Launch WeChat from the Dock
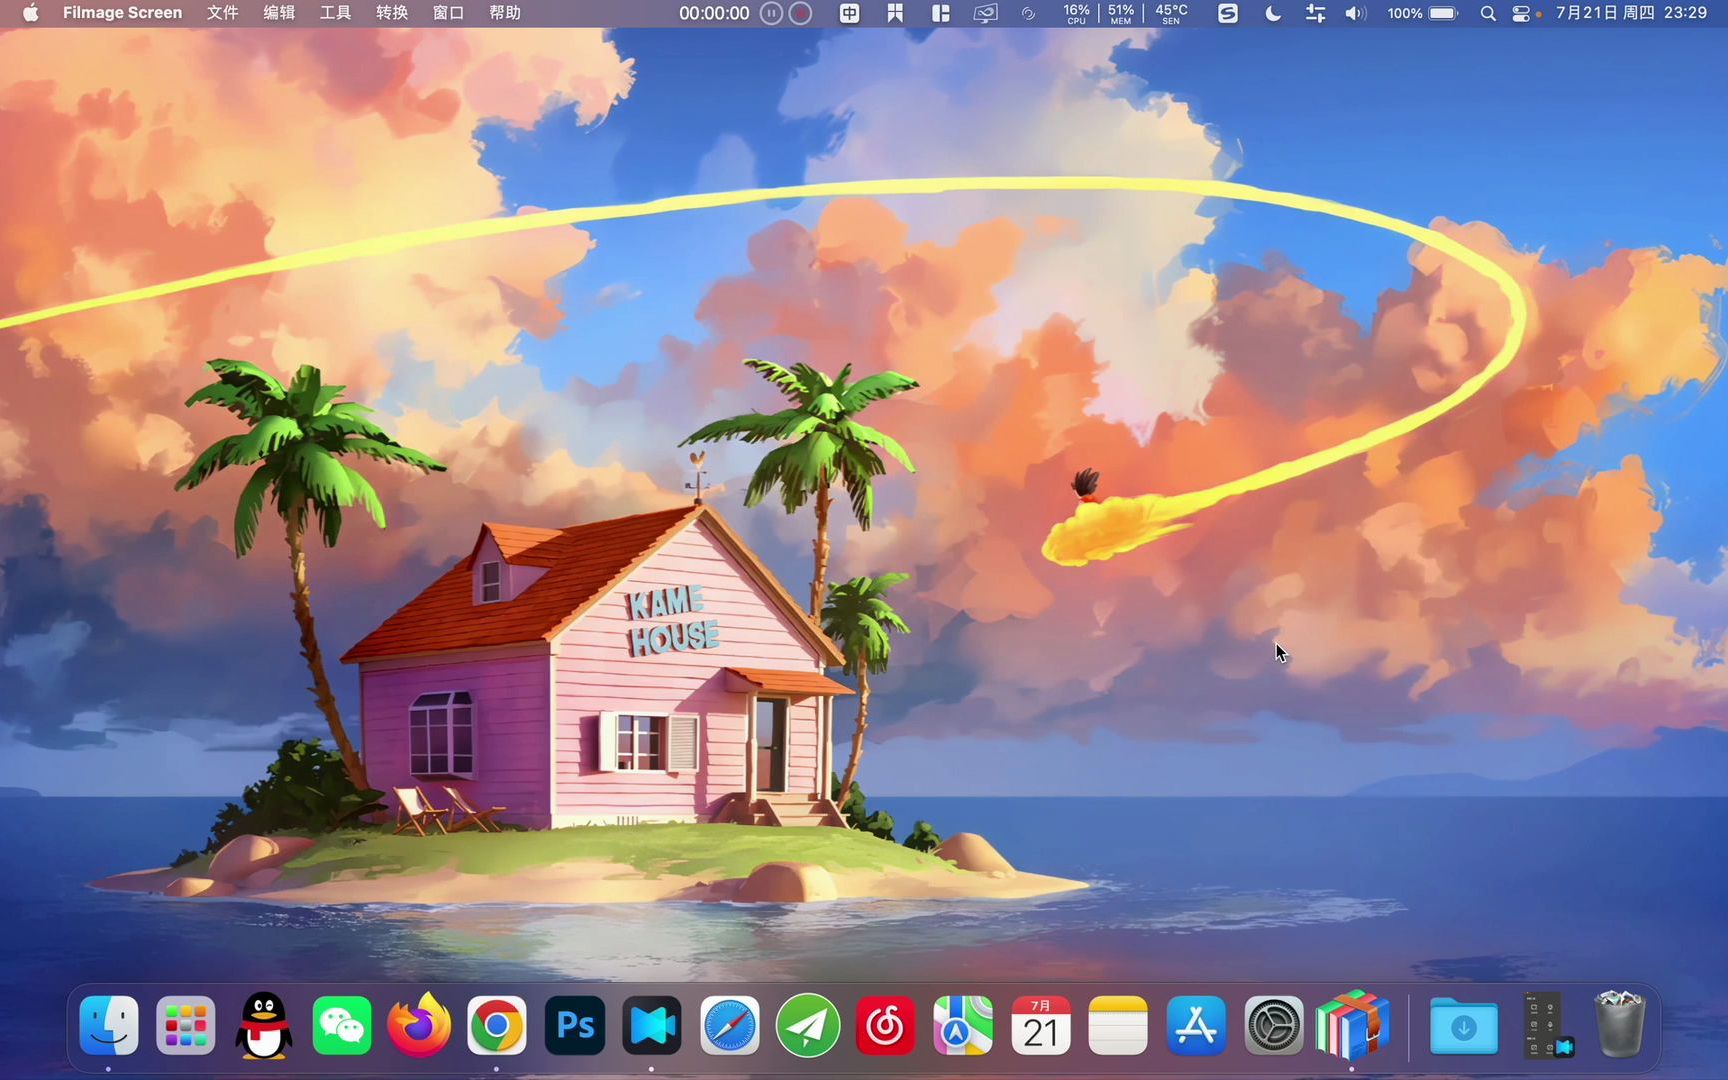The width and height of the screenshot is (1728, 1080). click(x=341, y=1025)
